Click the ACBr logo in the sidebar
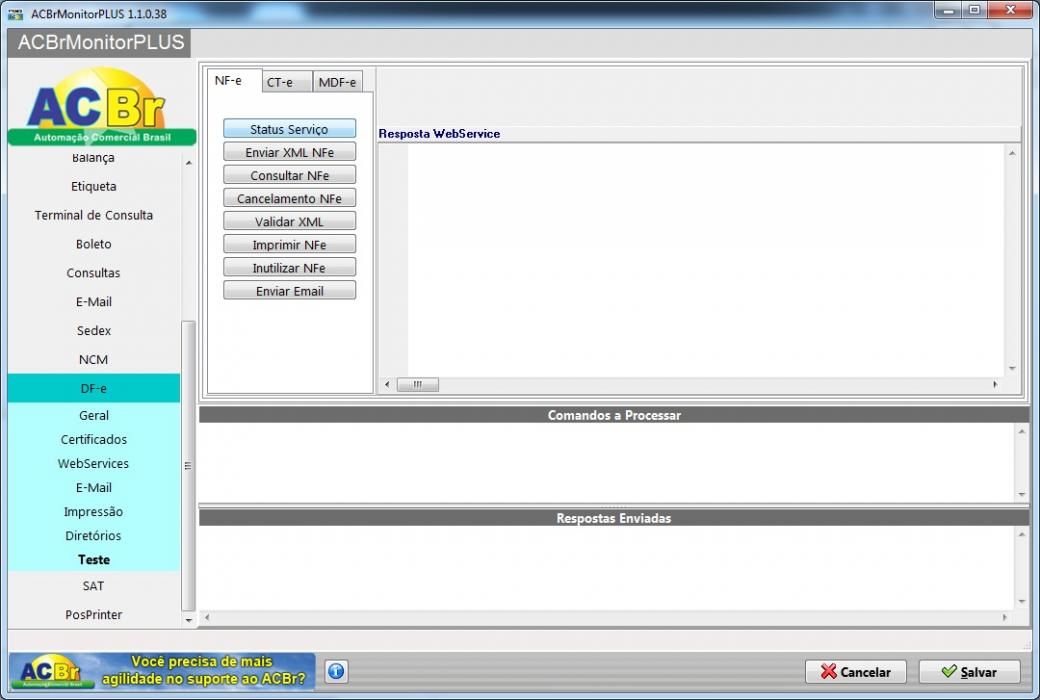This screenshot has width=1040, height=700. pyautogui.click(x=101, y=106)
